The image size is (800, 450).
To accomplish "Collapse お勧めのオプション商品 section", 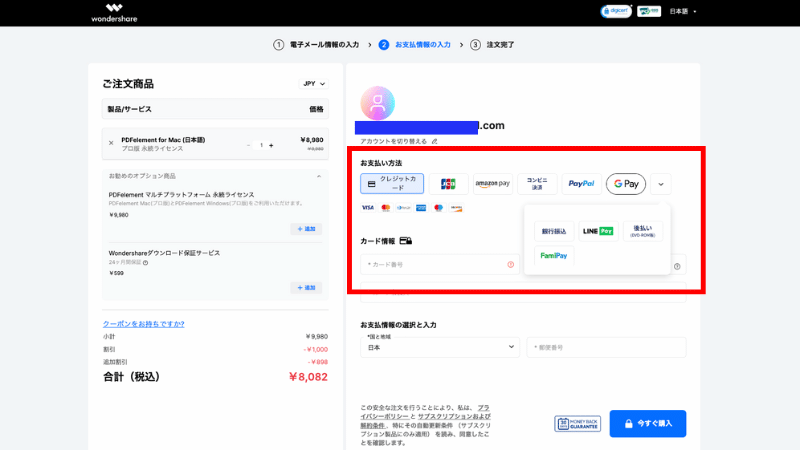I will click(x=319, y=176).
